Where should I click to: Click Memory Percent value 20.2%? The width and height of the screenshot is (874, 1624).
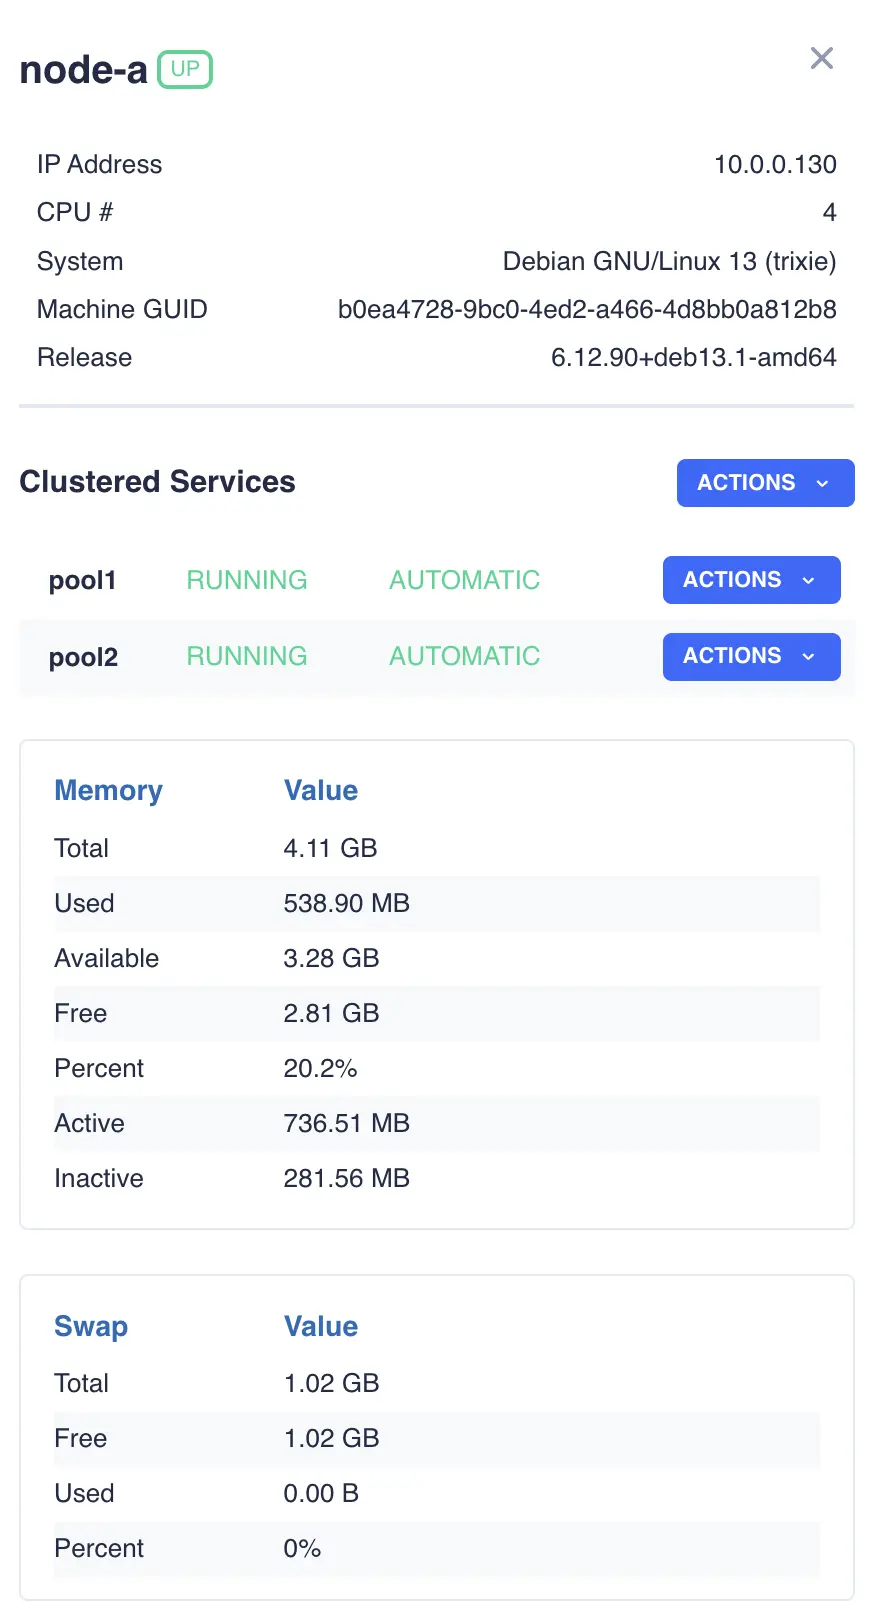(x=320, y=1068)
